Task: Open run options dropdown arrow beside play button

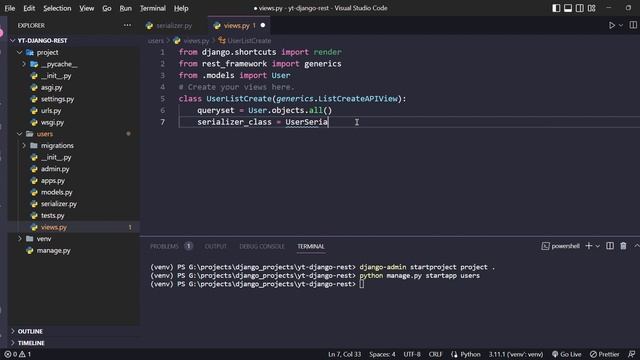Action: click(x=621, y=25)
